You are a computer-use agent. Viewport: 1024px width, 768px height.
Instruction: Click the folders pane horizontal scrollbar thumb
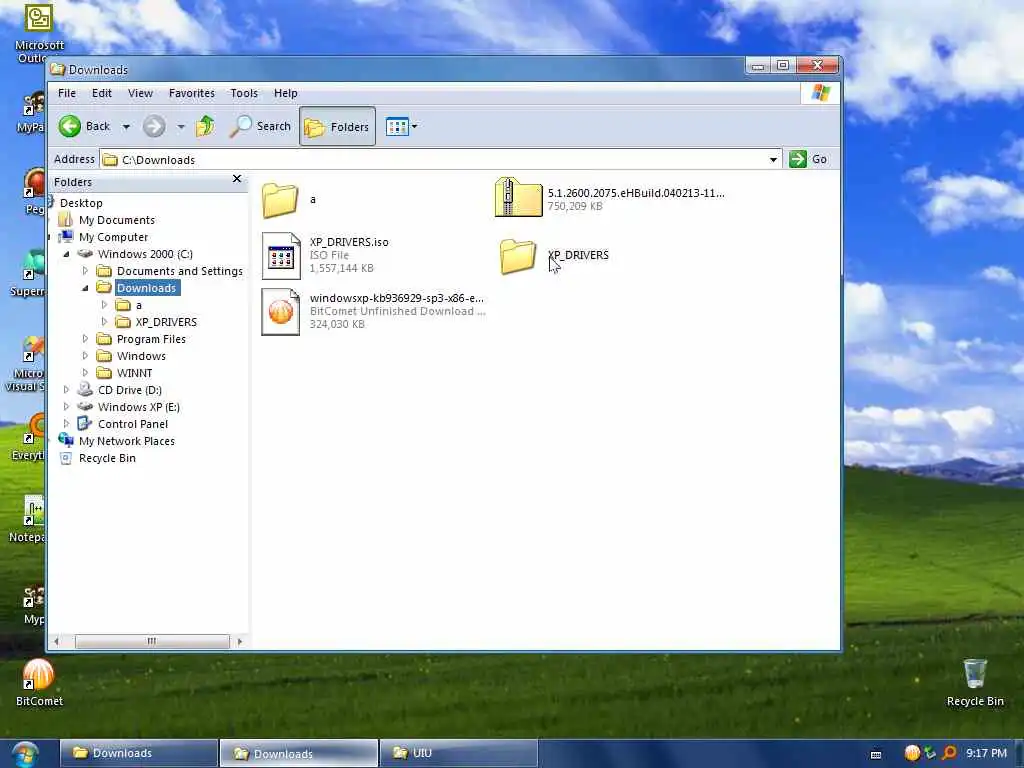point(152,641)
